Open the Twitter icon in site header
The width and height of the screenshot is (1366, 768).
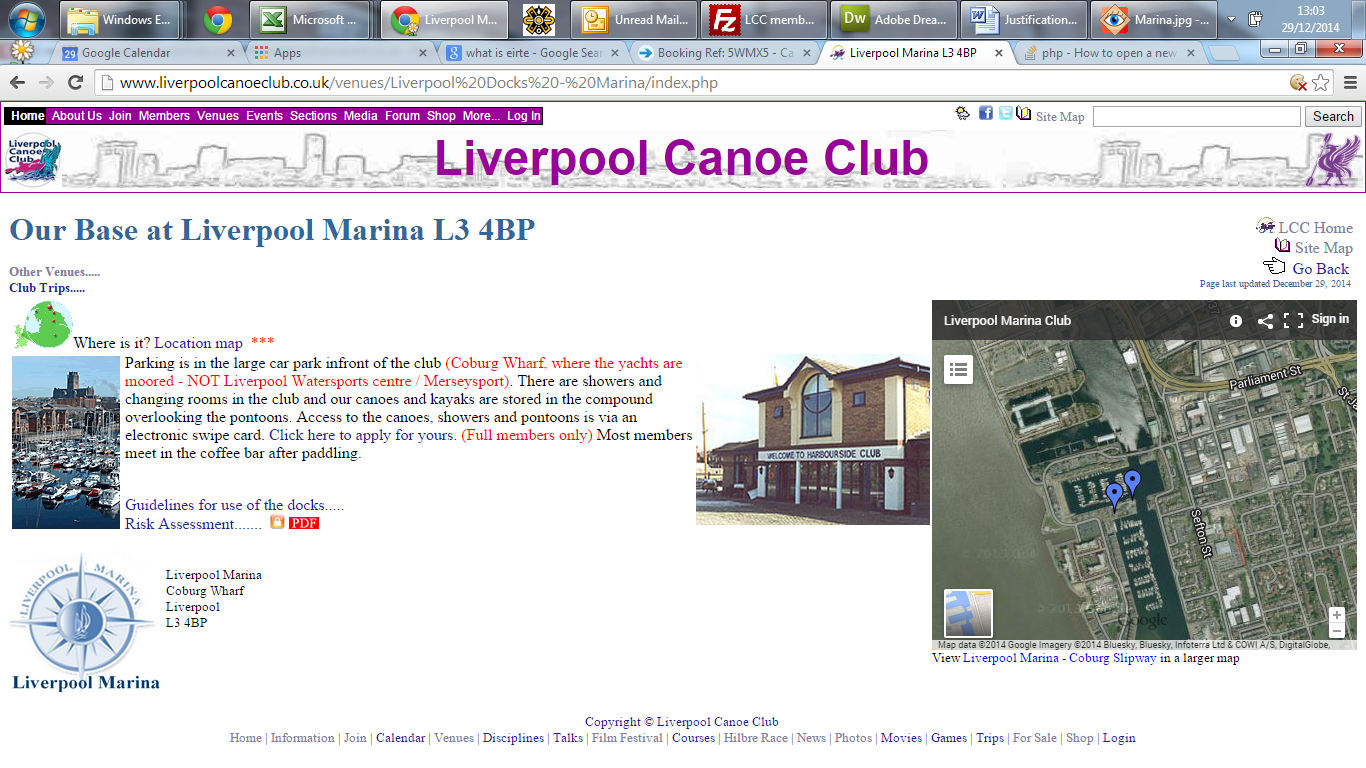tap(1005, 114)
